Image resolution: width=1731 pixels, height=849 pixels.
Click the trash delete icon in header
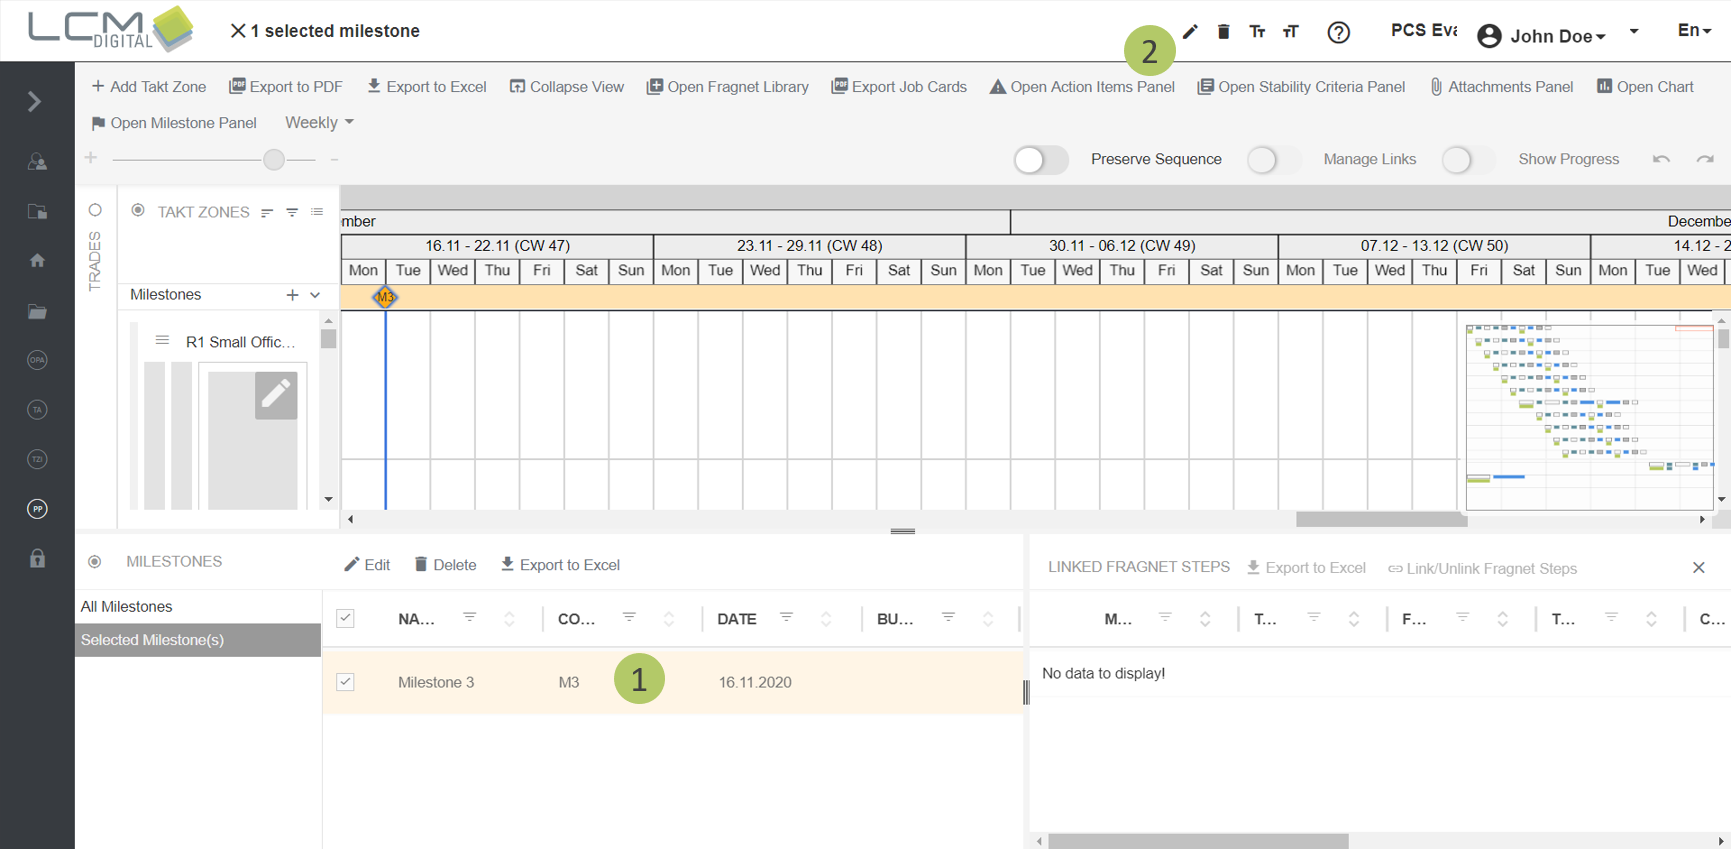click(x=1223, y=32)
